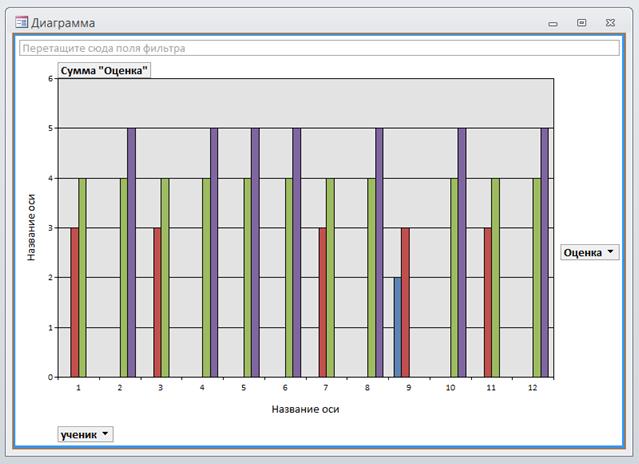Maximize the Диаграмма window

(582, 23)
